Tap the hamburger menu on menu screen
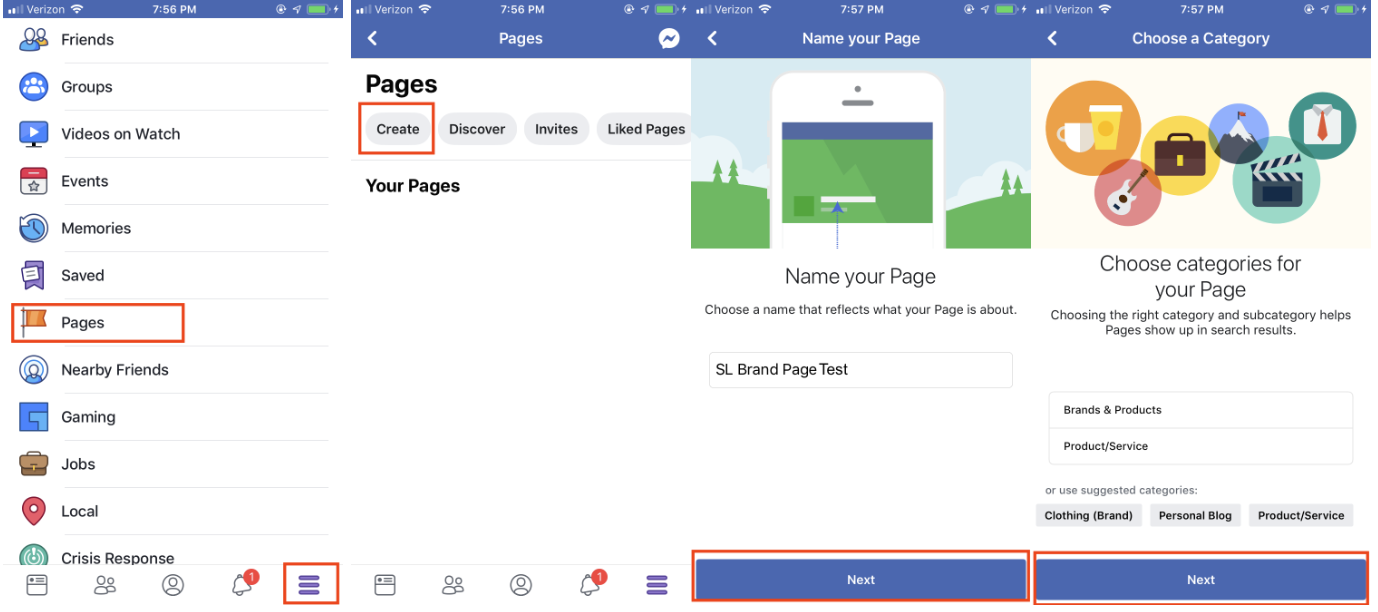The image size is (1378, 612). pyautogui.click(x=309, y=585)
